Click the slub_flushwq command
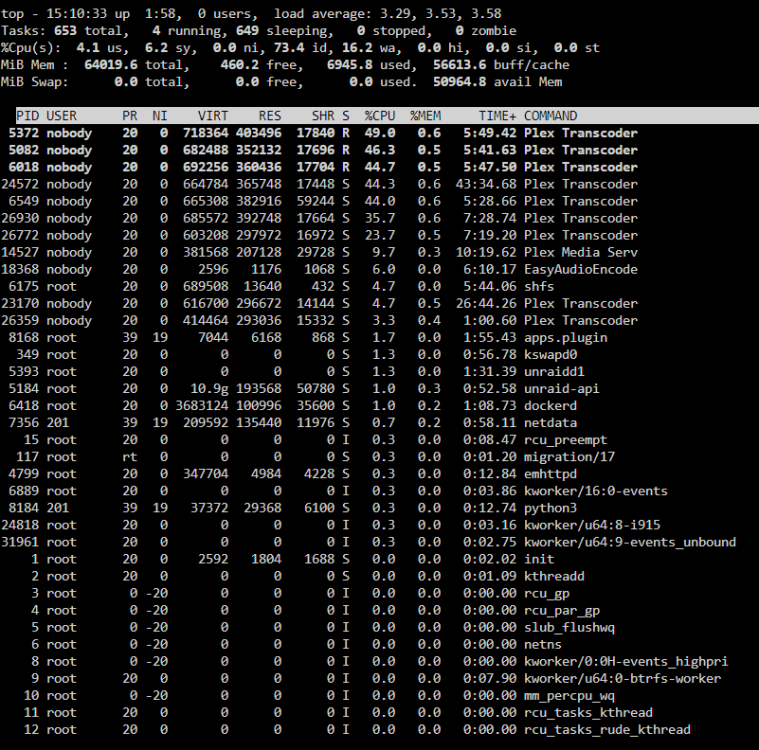Screen dimensions: 759x750 pos(569,627)
